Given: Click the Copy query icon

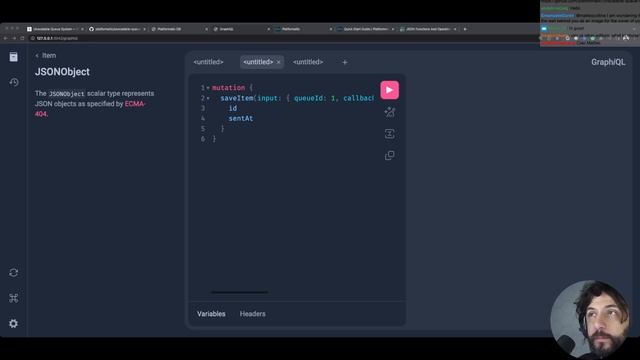Looking at the screenshot, I should 389,155.
